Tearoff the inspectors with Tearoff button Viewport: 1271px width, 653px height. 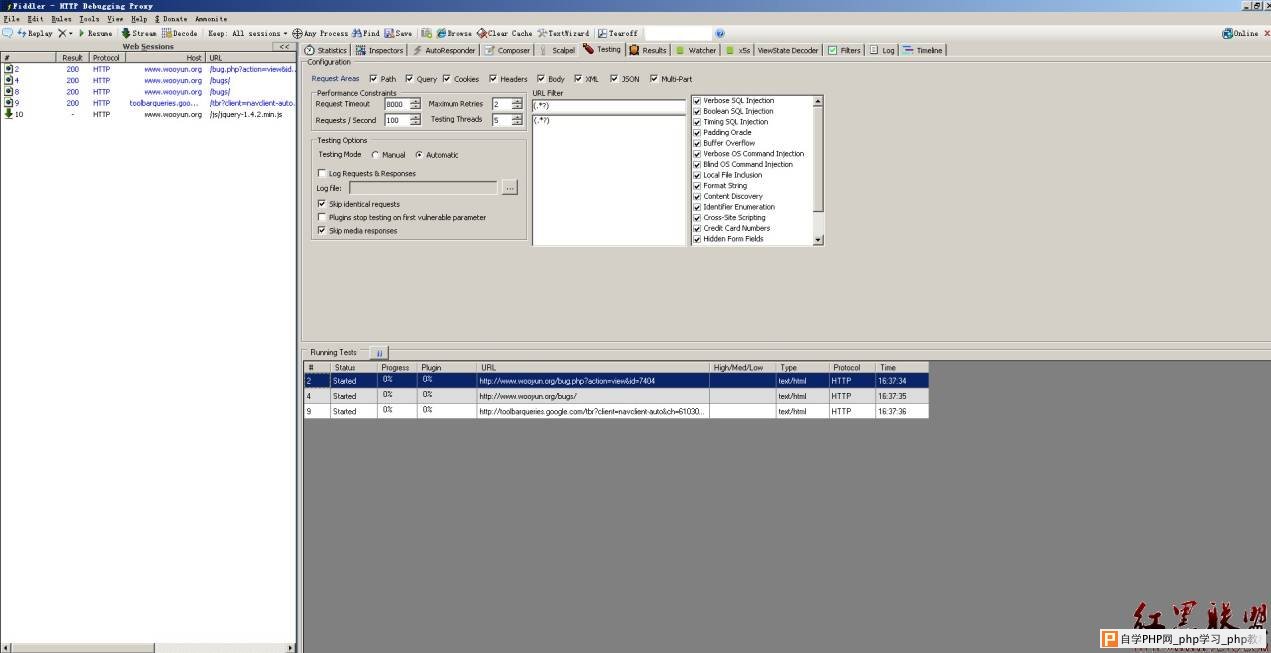pos(618,33)
